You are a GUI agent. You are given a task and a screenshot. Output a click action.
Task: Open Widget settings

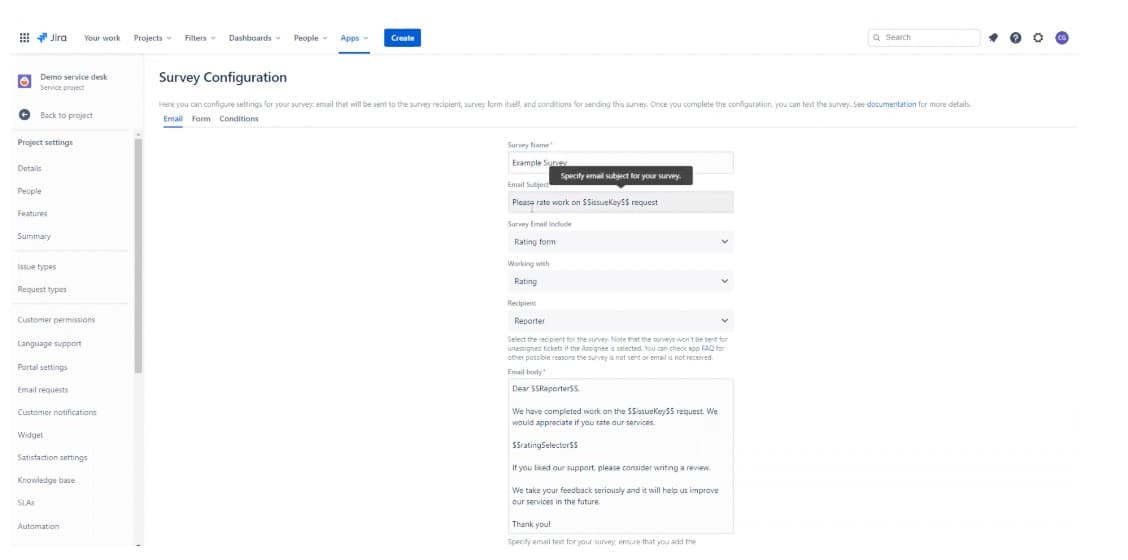(x=30, y=435)
